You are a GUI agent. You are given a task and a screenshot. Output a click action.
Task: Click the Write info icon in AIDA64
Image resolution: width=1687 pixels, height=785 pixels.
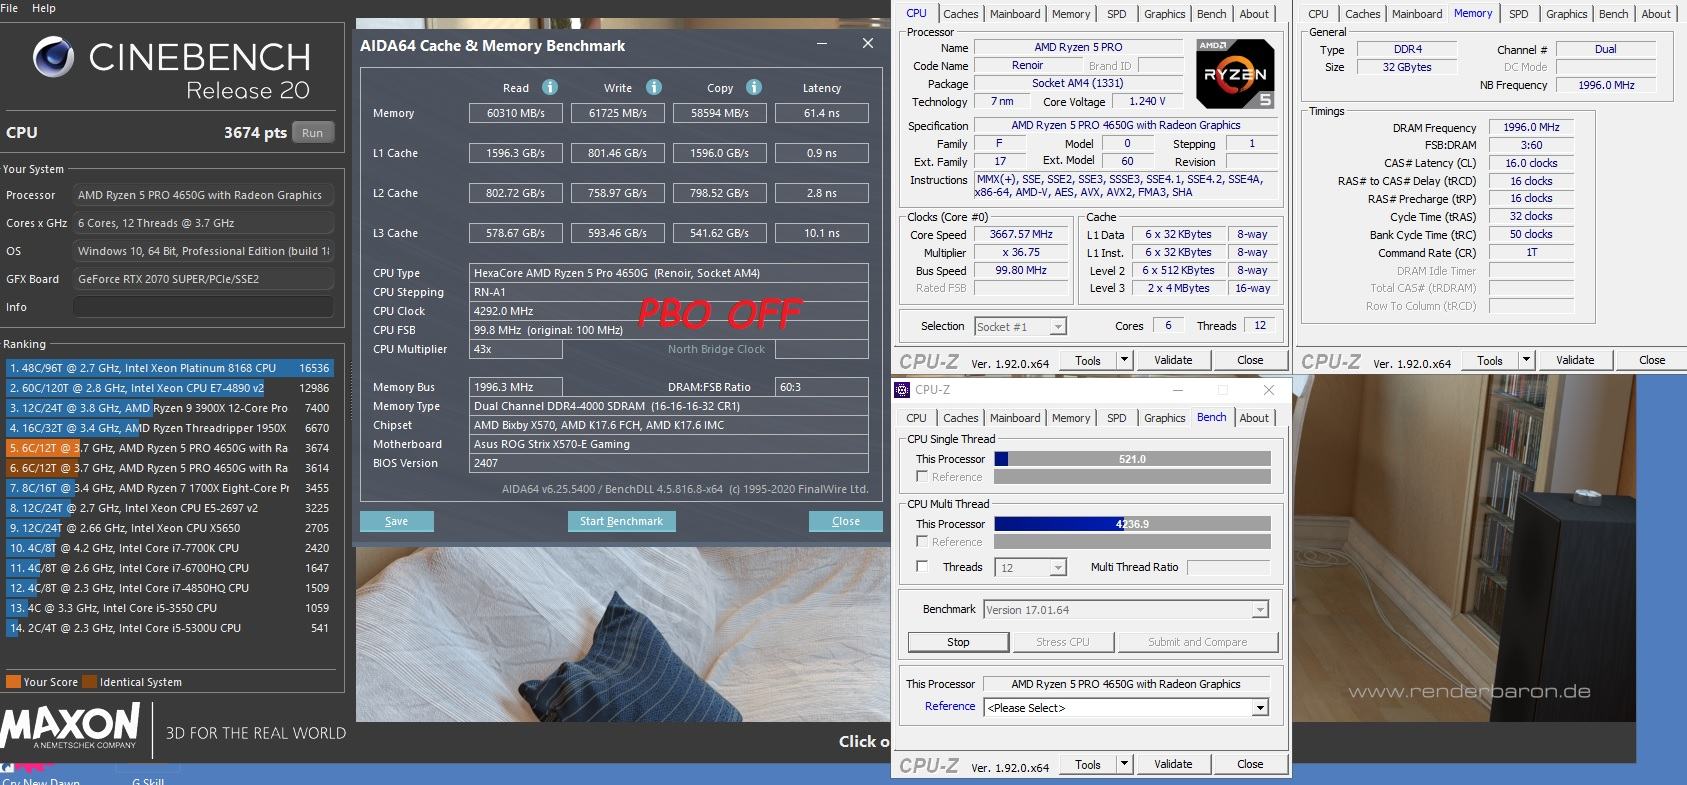point(654,87)
